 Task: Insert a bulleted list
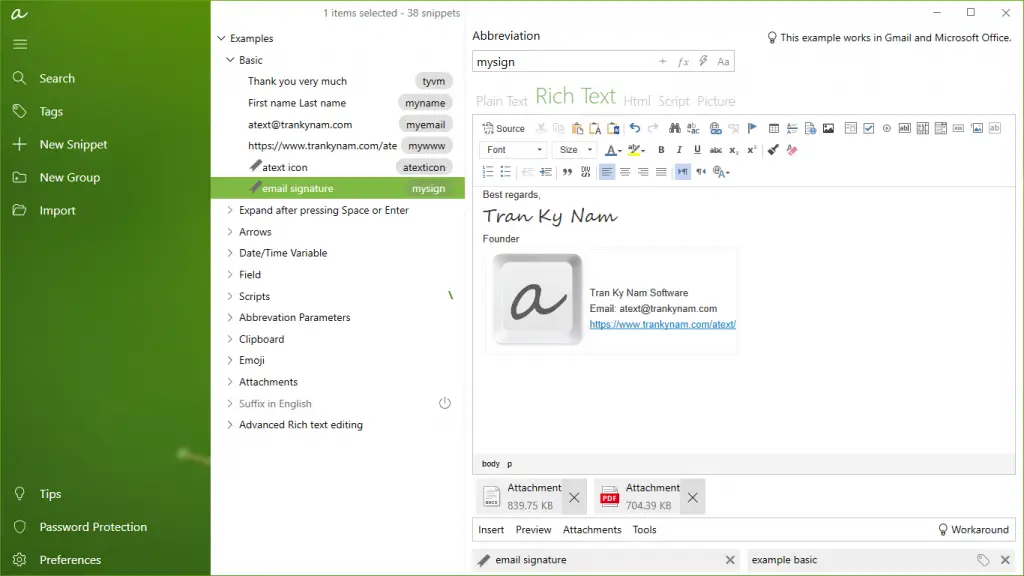(505, 172)
